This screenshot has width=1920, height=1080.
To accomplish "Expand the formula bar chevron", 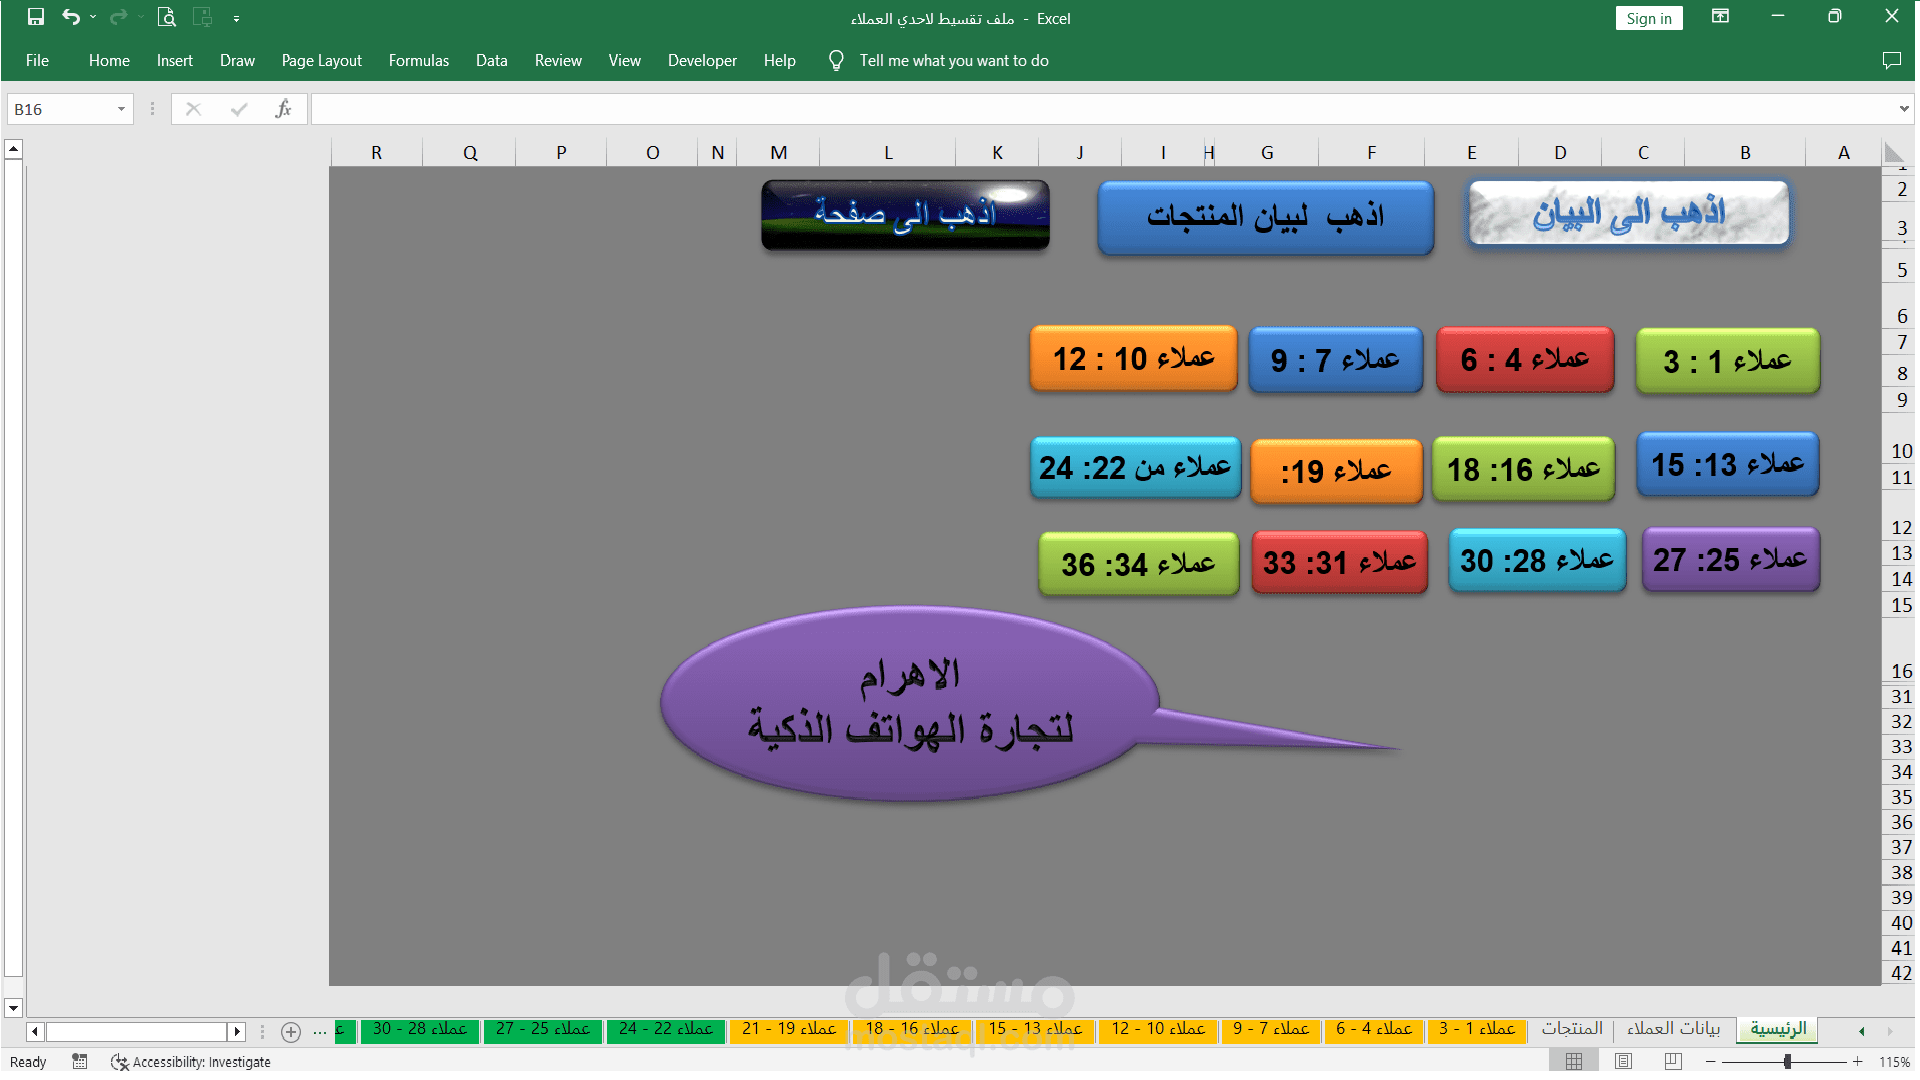I will click(1904, 109).
